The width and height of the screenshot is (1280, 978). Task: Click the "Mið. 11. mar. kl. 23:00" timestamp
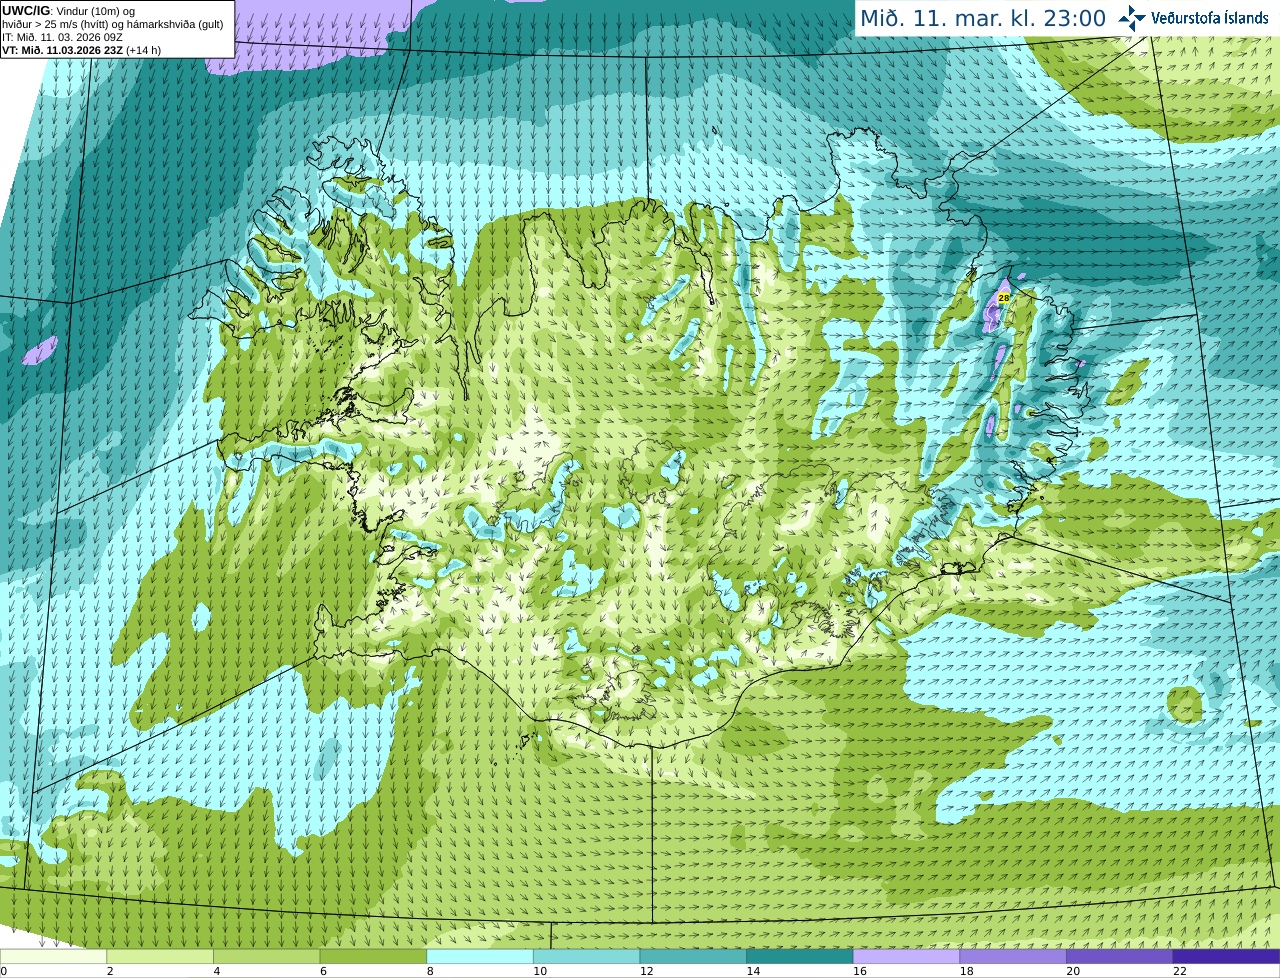pyautogui.click(x=983, y=18)
